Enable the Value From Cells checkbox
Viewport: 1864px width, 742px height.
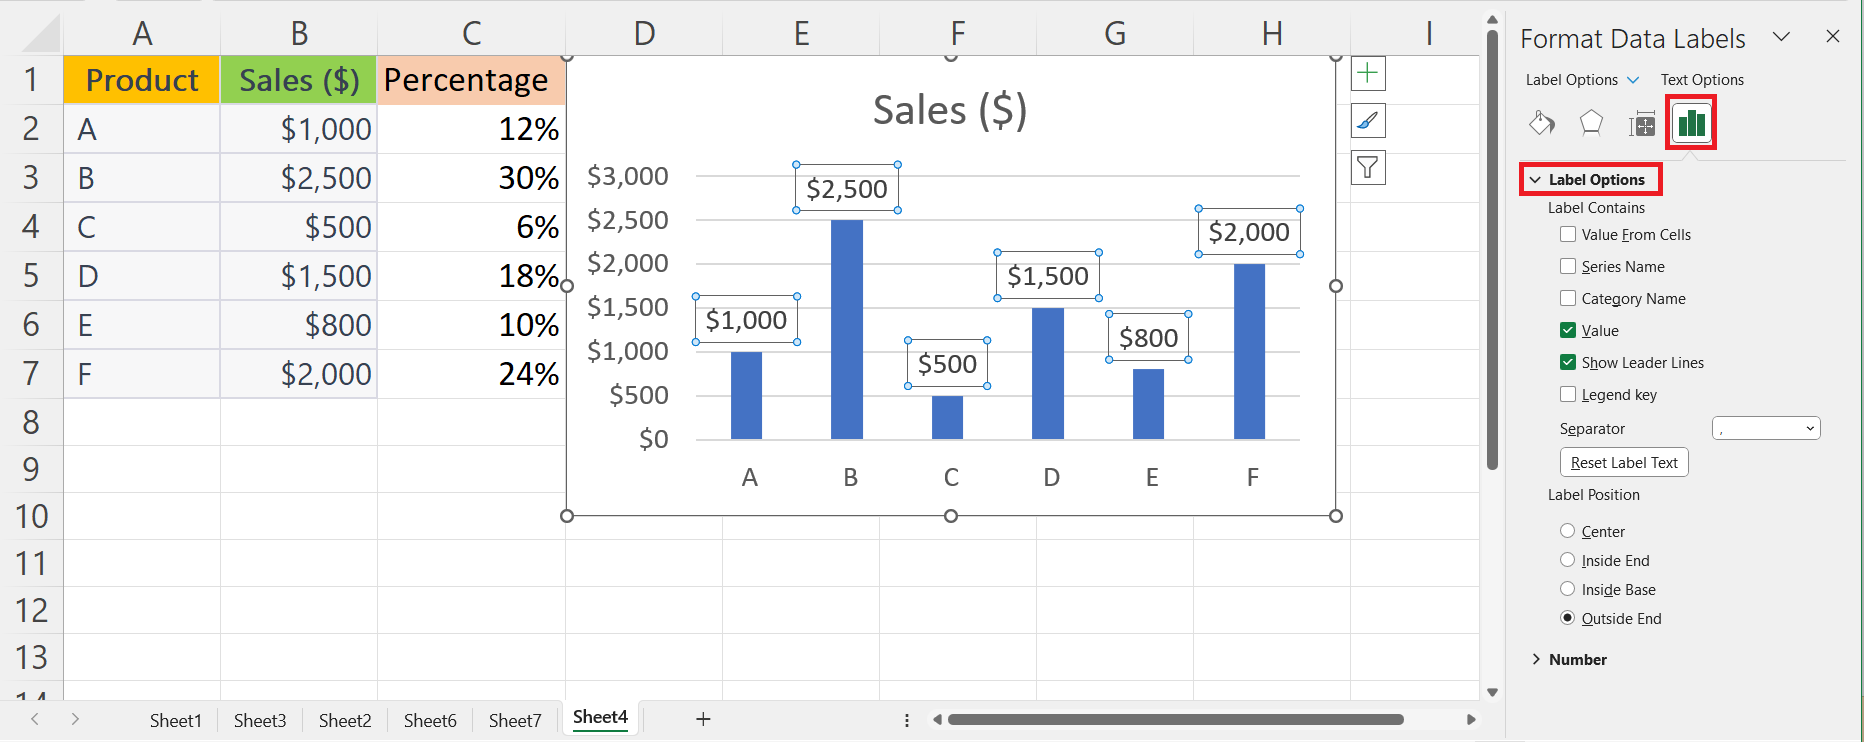1568,234
